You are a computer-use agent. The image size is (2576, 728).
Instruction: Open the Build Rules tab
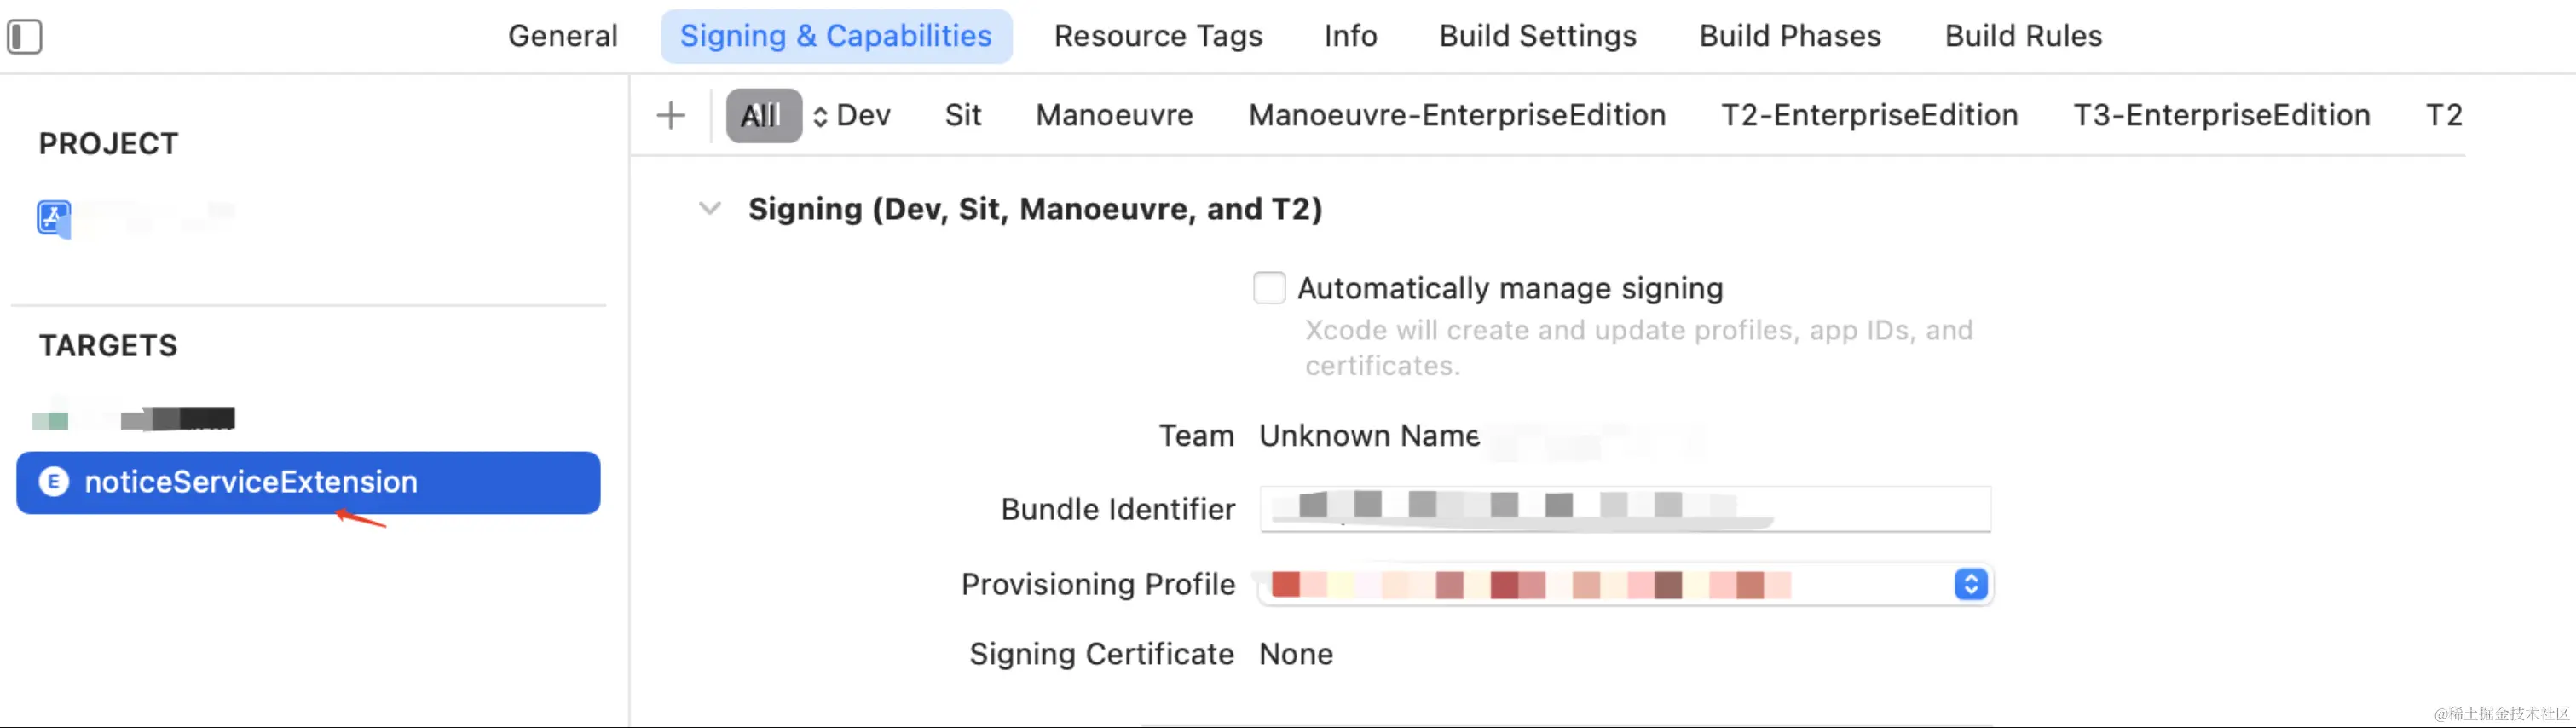coord(2023,36)
